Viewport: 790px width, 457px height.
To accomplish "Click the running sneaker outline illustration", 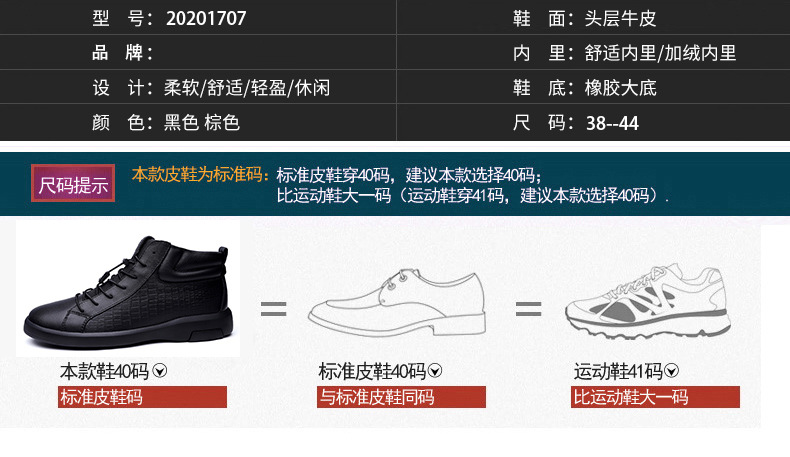I will pos(648,301).
